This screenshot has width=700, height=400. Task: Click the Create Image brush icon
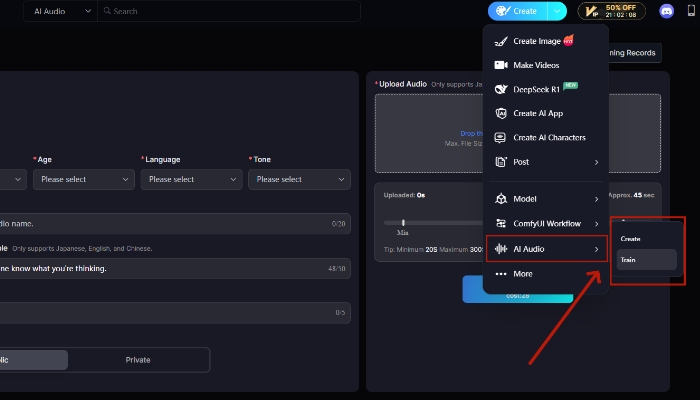(x=501, y=41)
